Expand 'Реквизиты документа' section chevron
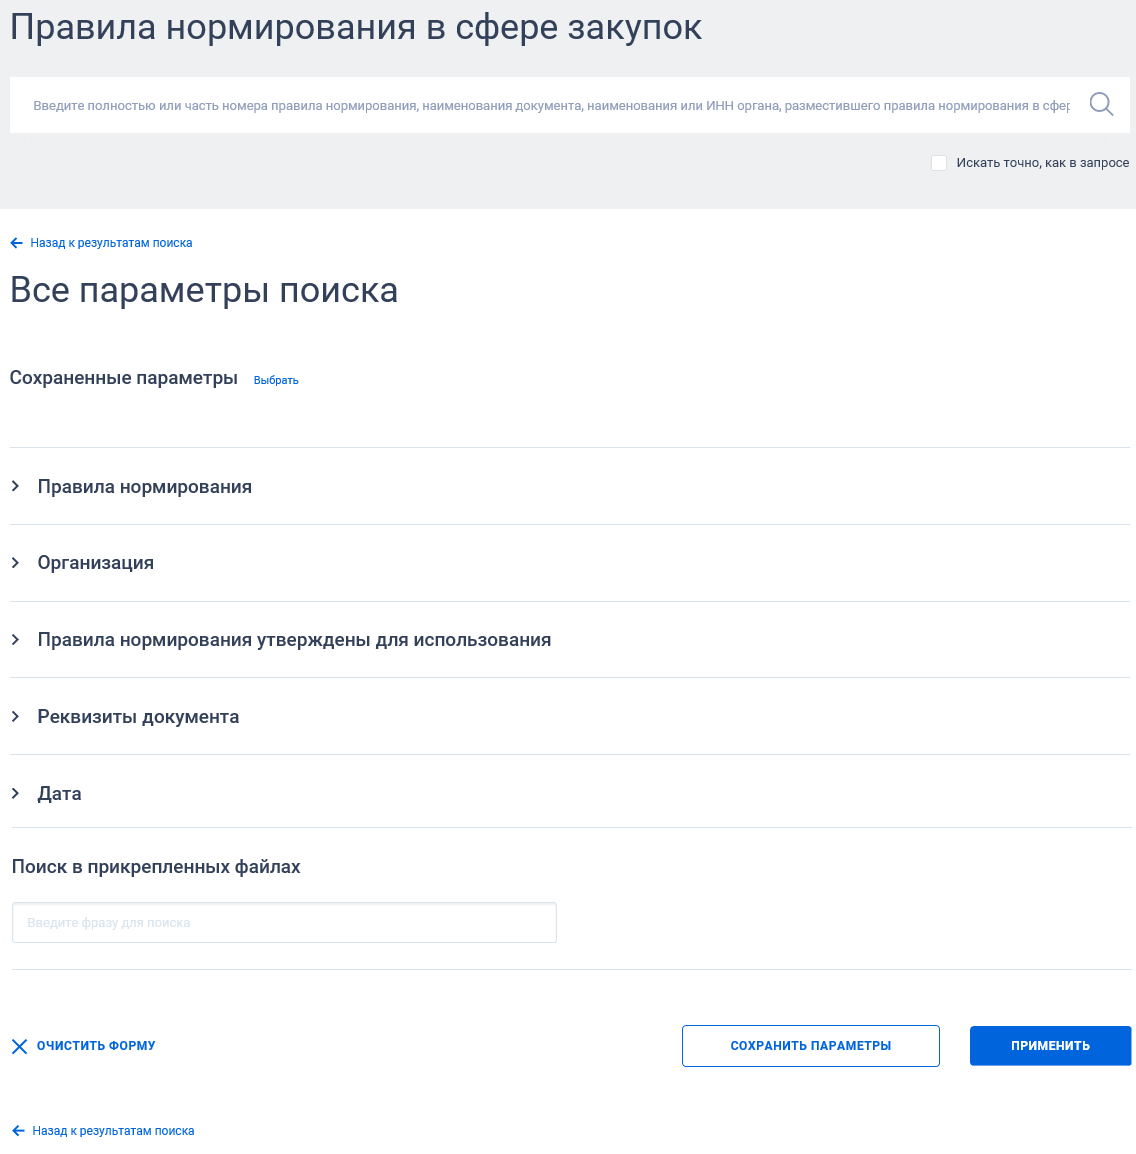Viewport: 1136px width, 1154px height. 15,716
